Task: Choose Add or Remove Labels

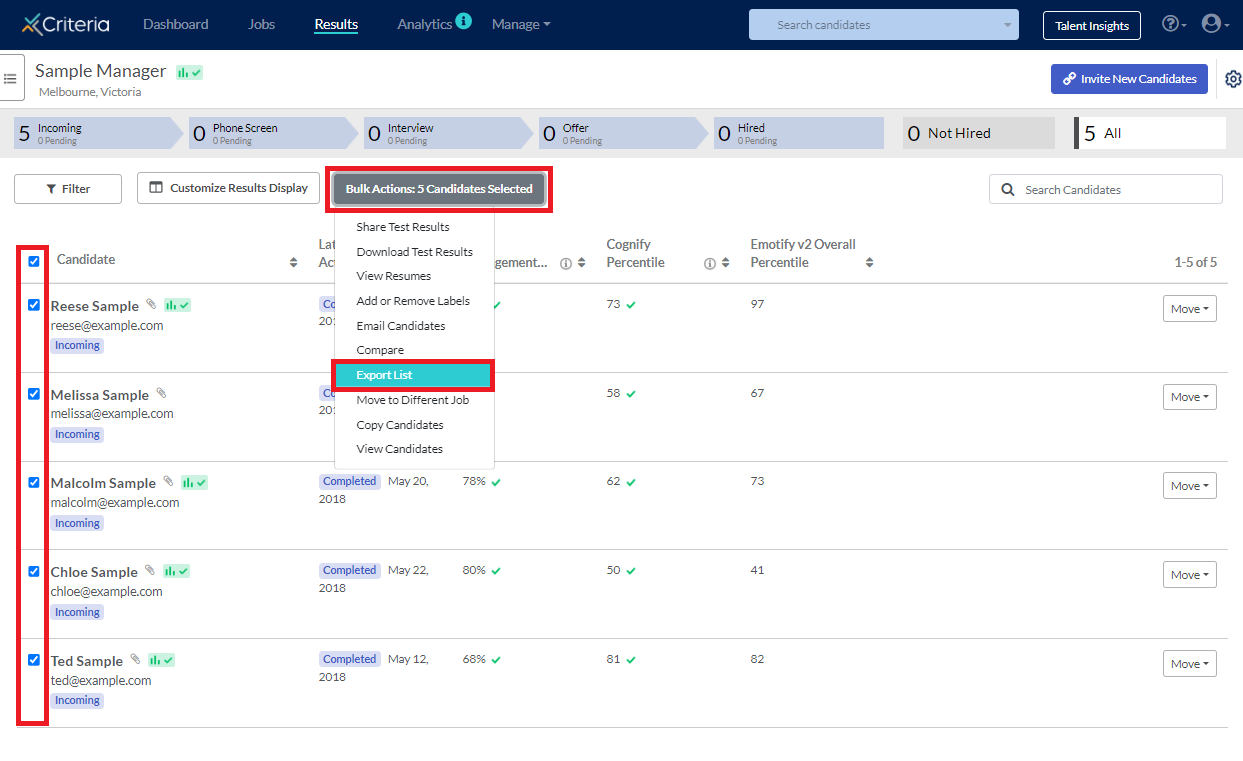Action: [x=414, y=301]
